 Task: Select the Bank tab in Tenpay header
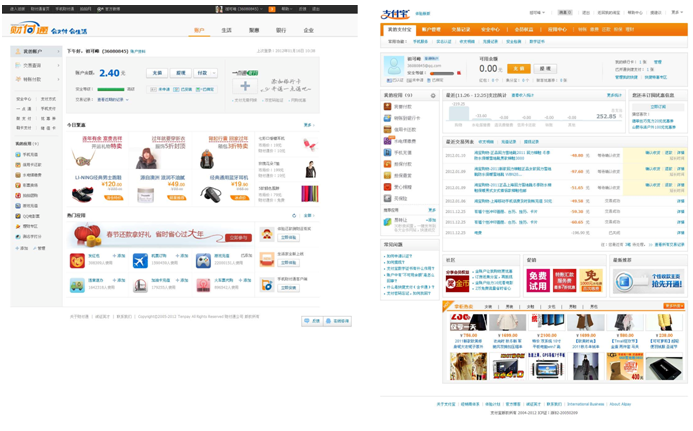tap(281, 30)
